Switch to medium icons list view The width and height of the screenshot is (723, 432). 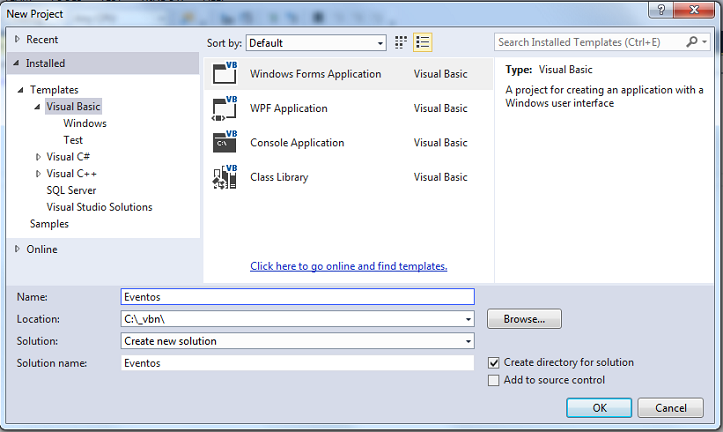point(423,42)
